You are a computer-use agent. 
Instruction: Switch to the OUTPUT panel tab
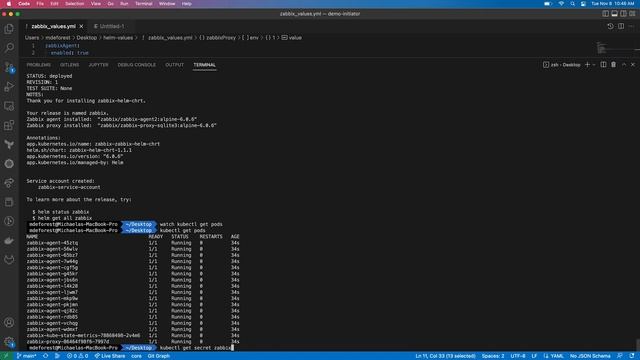174,65
